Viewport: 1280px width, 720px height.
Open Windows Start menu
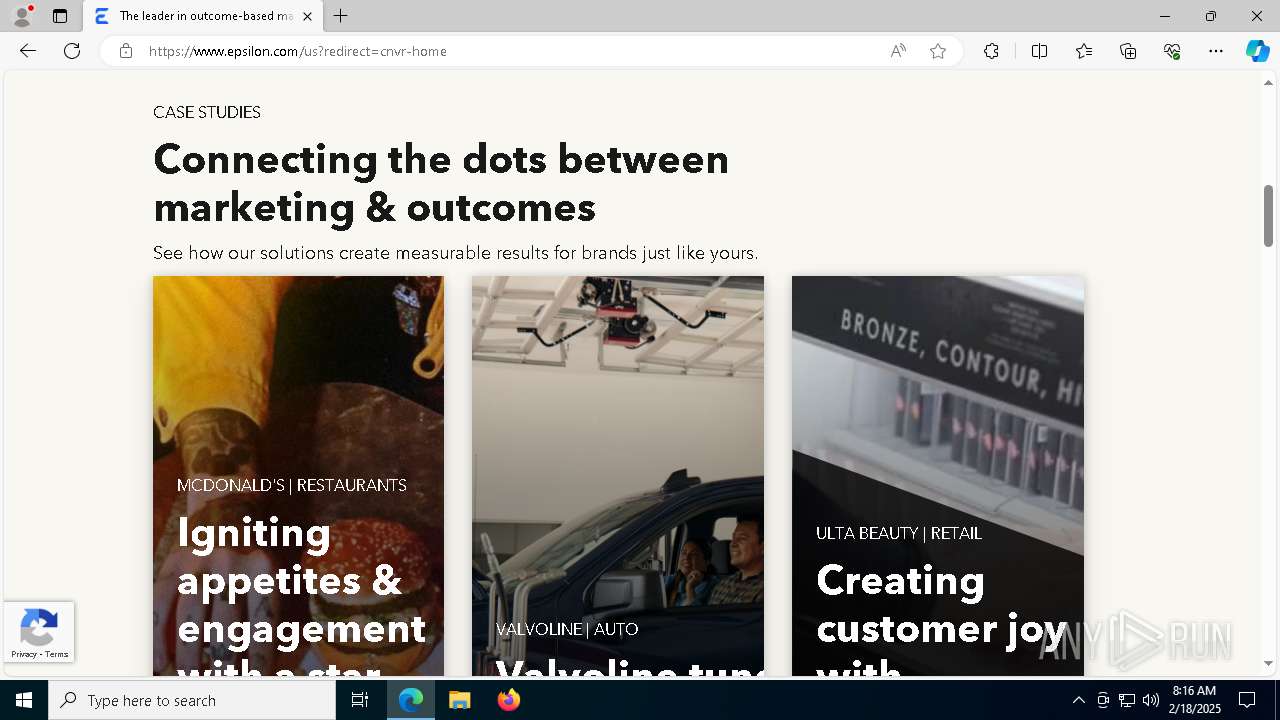pos(24,700)
